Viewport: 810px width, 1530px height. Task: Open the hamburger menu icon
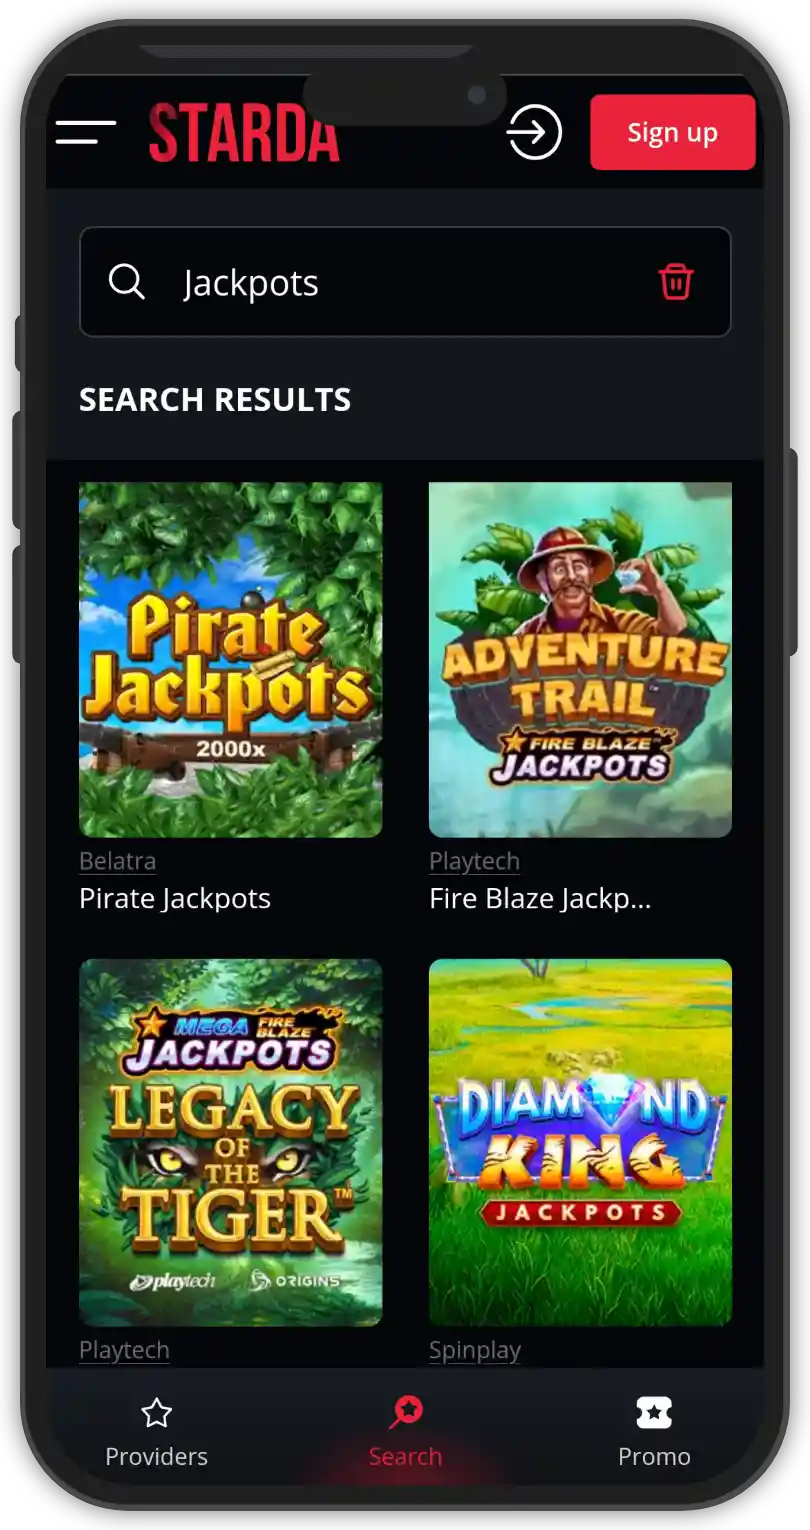pyautogui.click(x=86, y=132)
